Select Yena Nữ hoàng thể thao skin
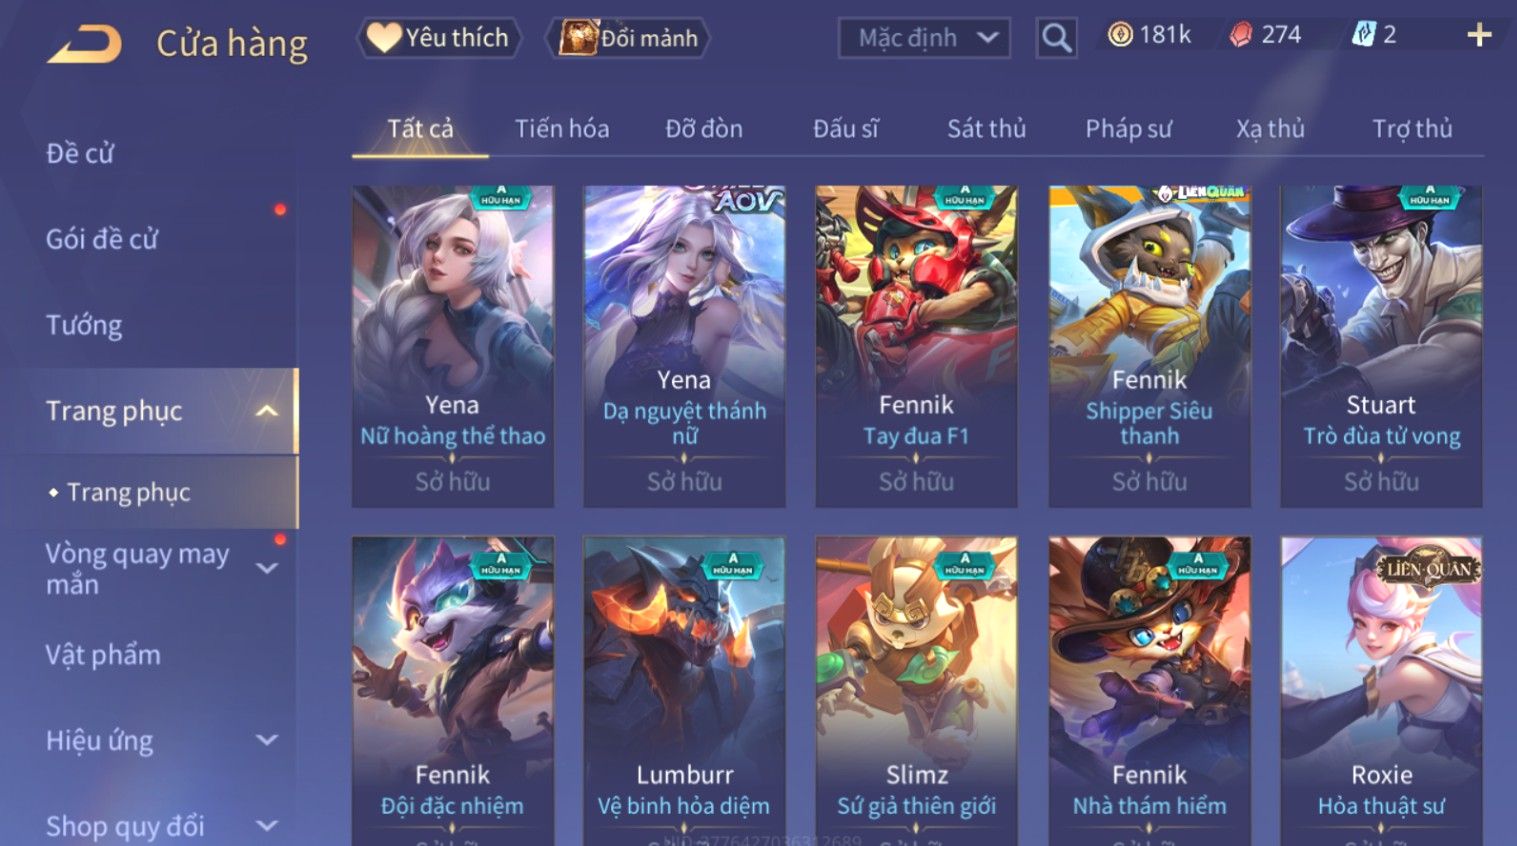Viewport: 1517px width, 846px height. pyautogui.click(x=453, y=346)
